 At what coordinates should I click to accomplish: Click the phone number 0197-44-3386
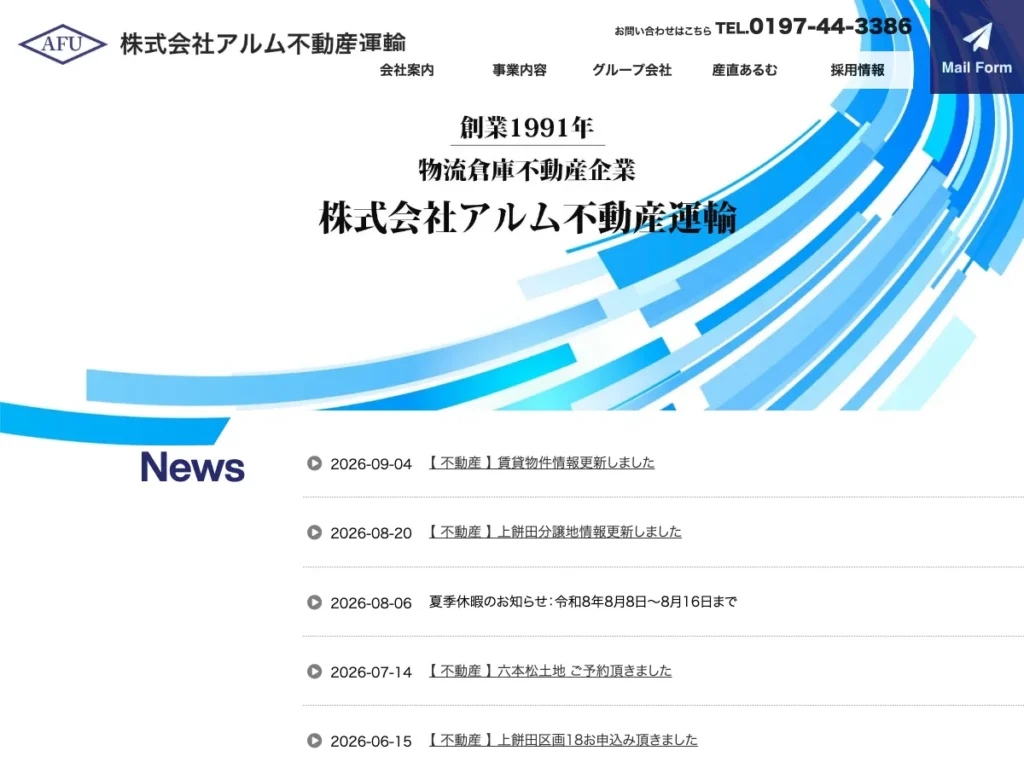pos(830,26)
